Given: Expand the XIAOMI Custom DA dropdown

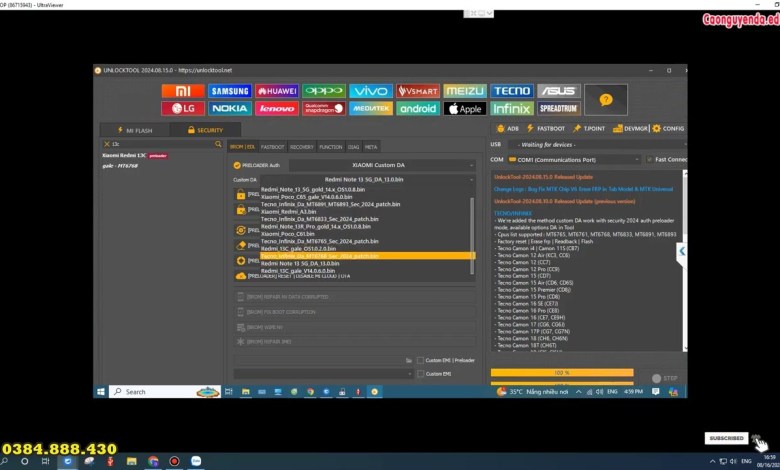Looking at the screenshot, I should point(382,165).
